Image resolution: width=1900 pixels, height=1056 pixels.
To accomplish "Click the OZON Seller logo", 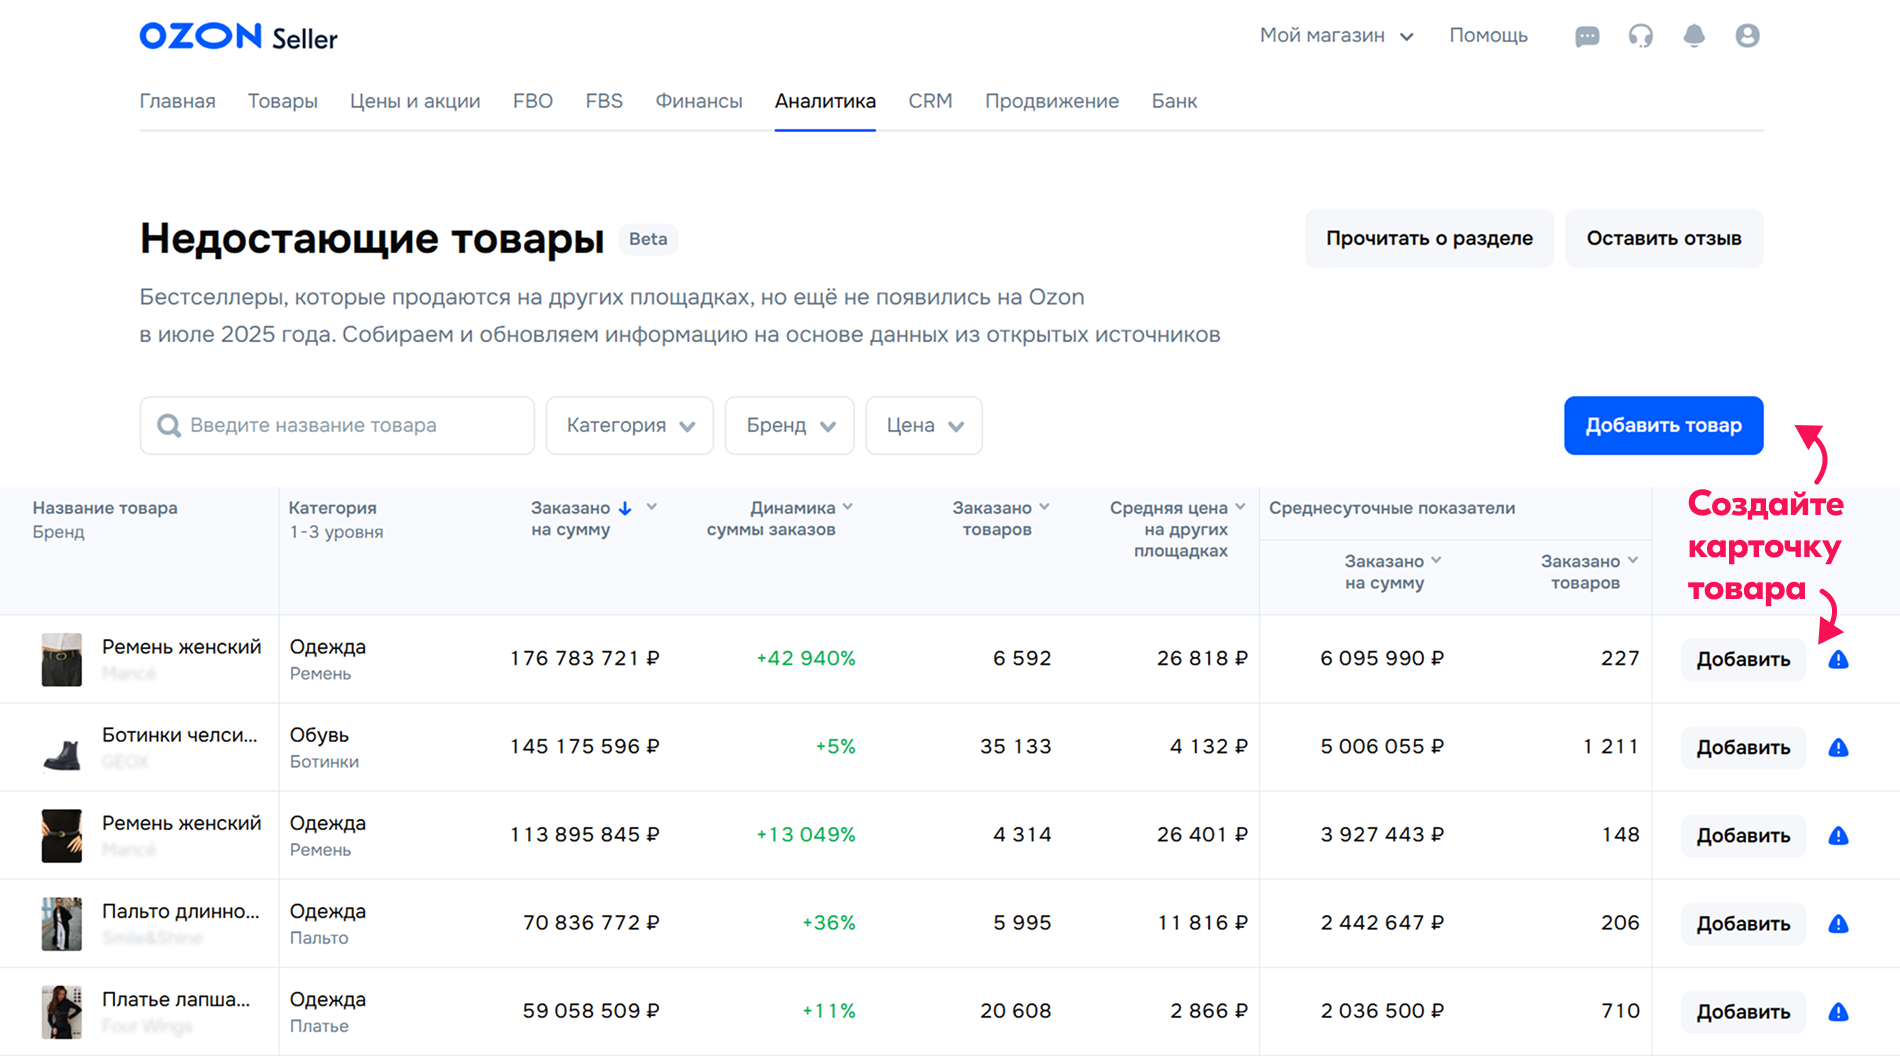I will 238,37.
